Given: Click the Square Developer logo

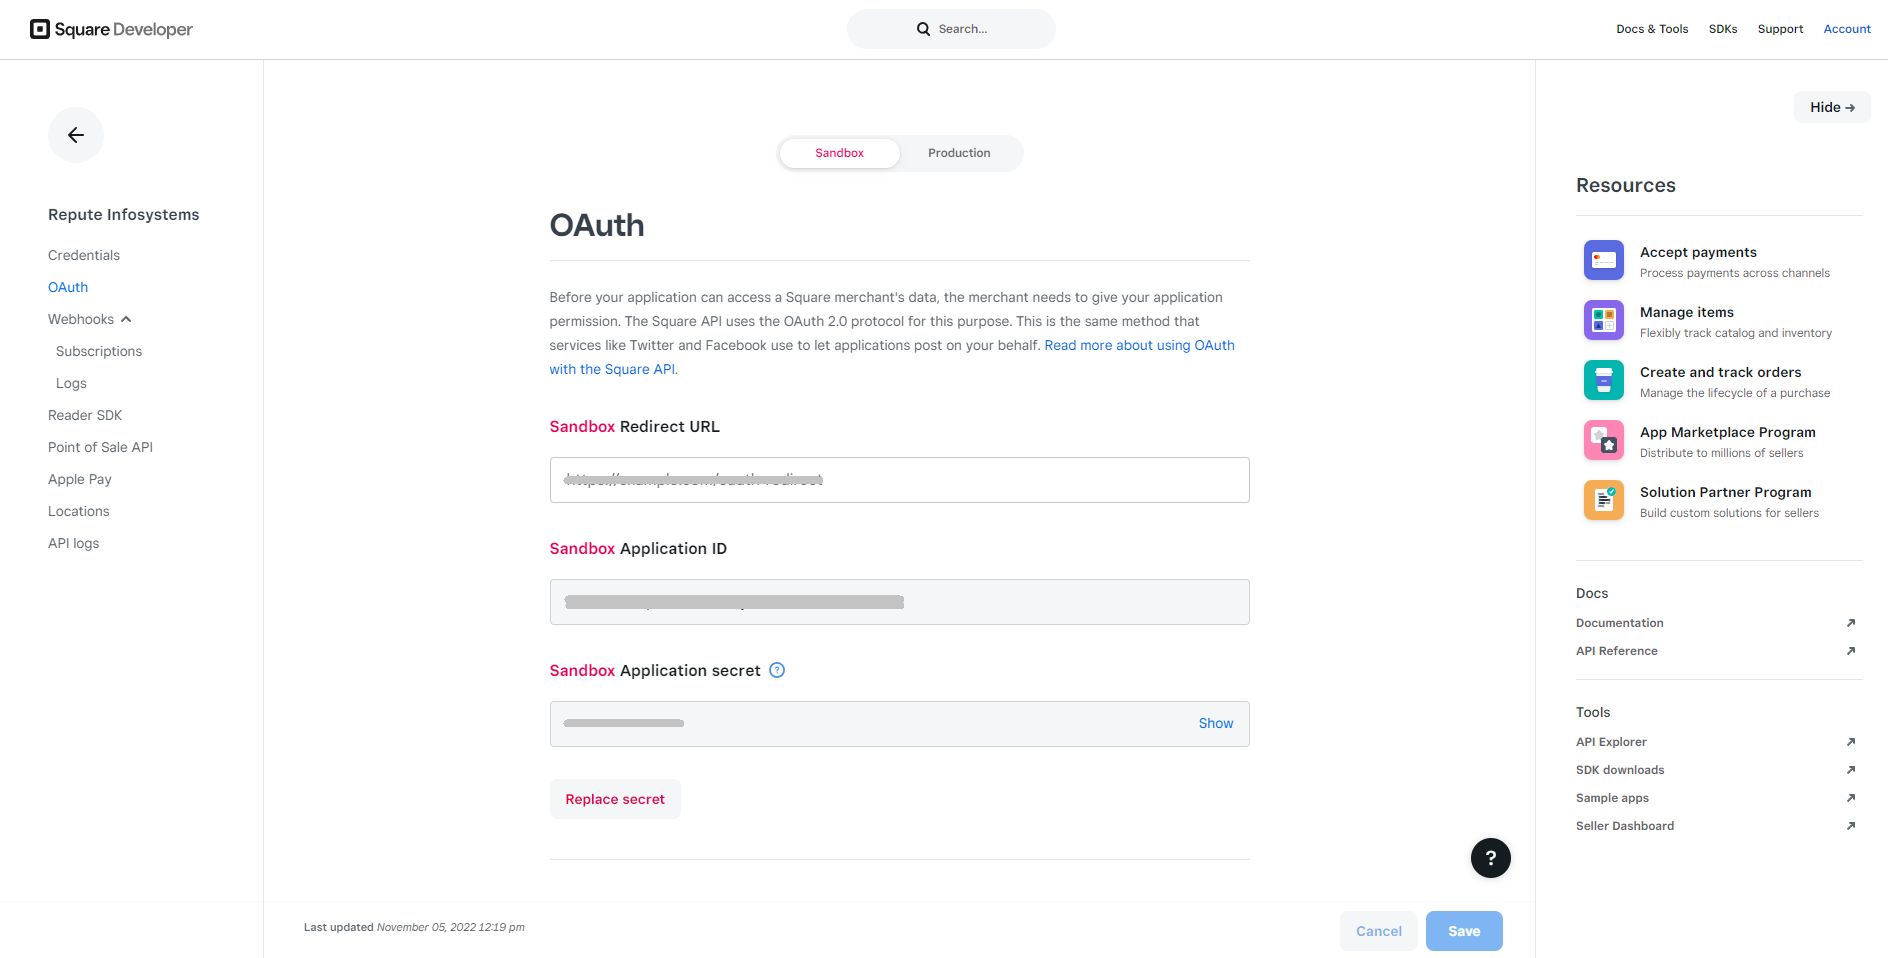Looking at the screenshot, I should 111,29.
